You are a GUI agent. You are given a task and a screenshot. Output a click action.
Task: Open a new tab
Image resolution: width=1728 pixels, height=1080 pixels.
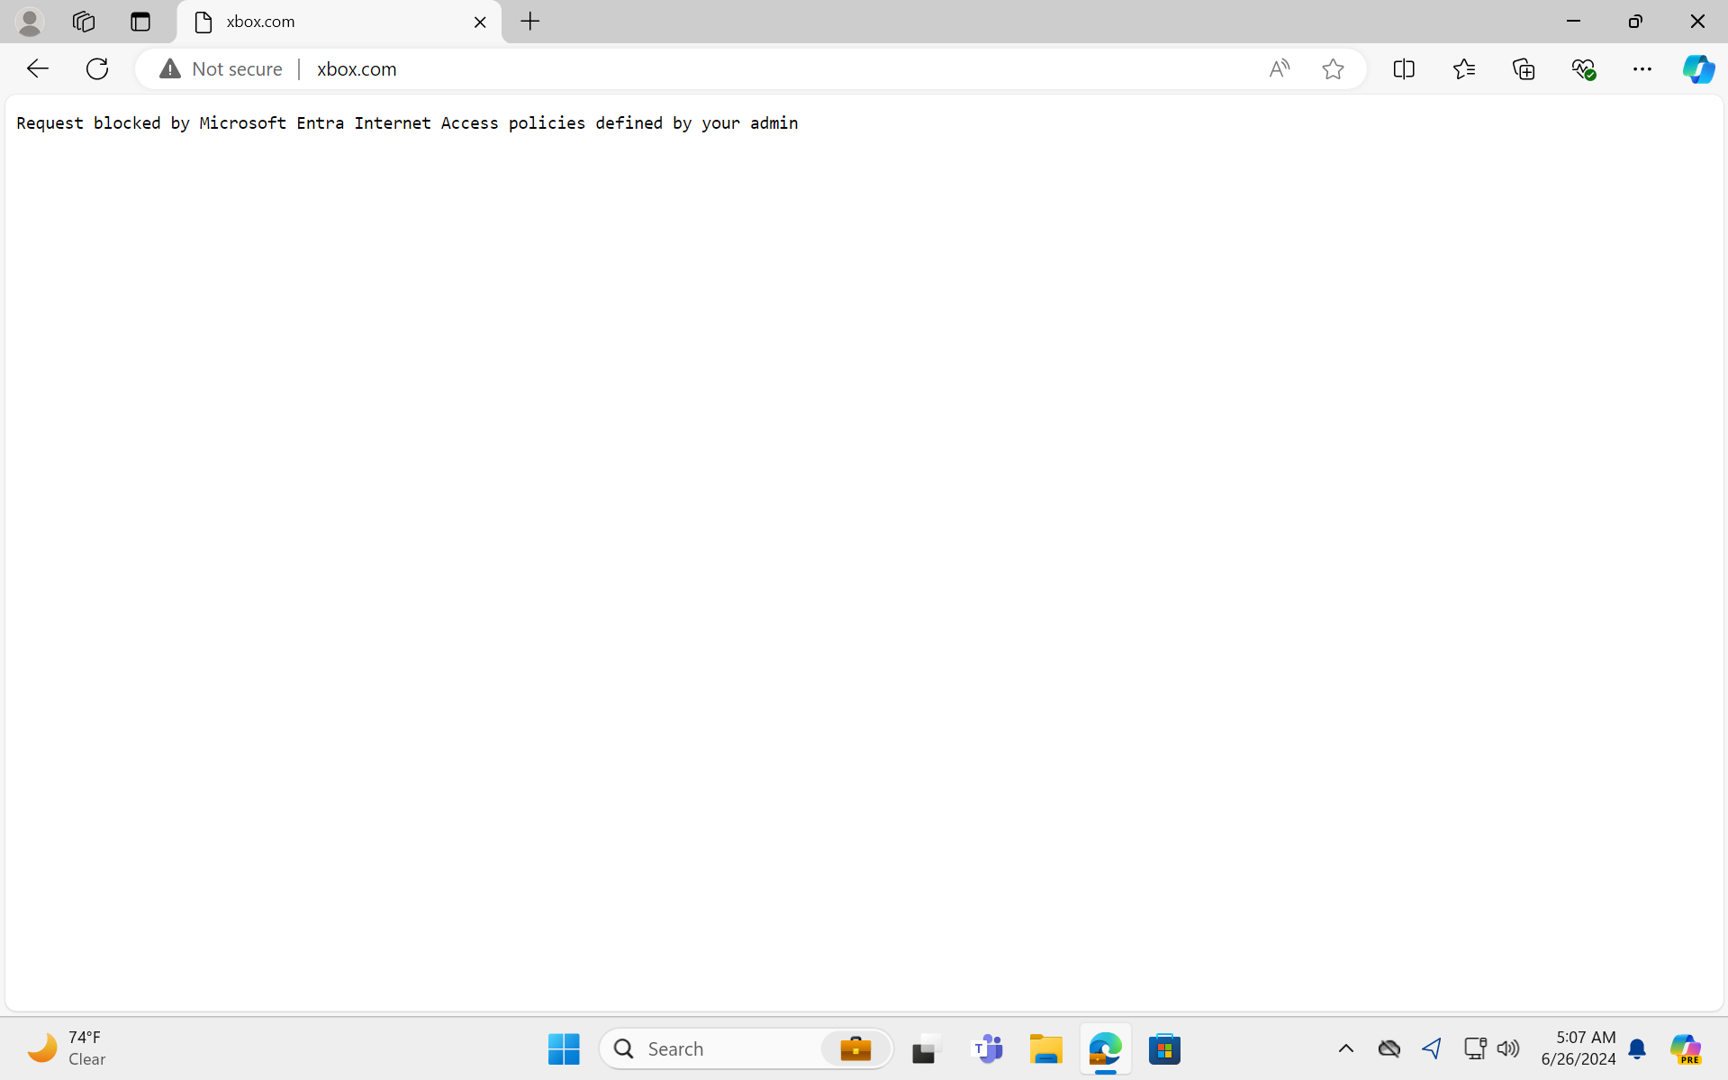point(530,21)
